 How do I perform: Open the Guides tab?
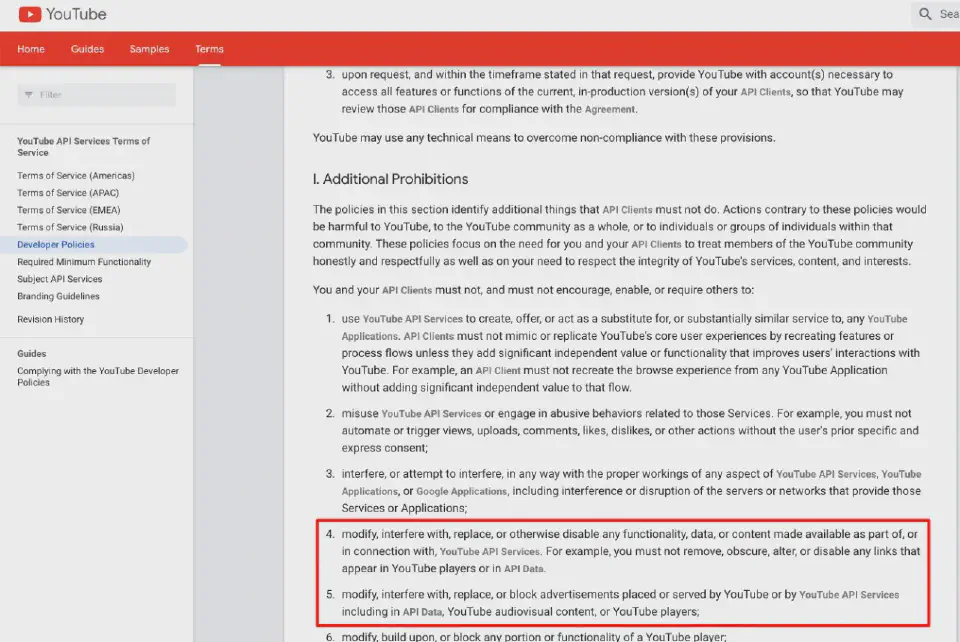pos(87,49)
